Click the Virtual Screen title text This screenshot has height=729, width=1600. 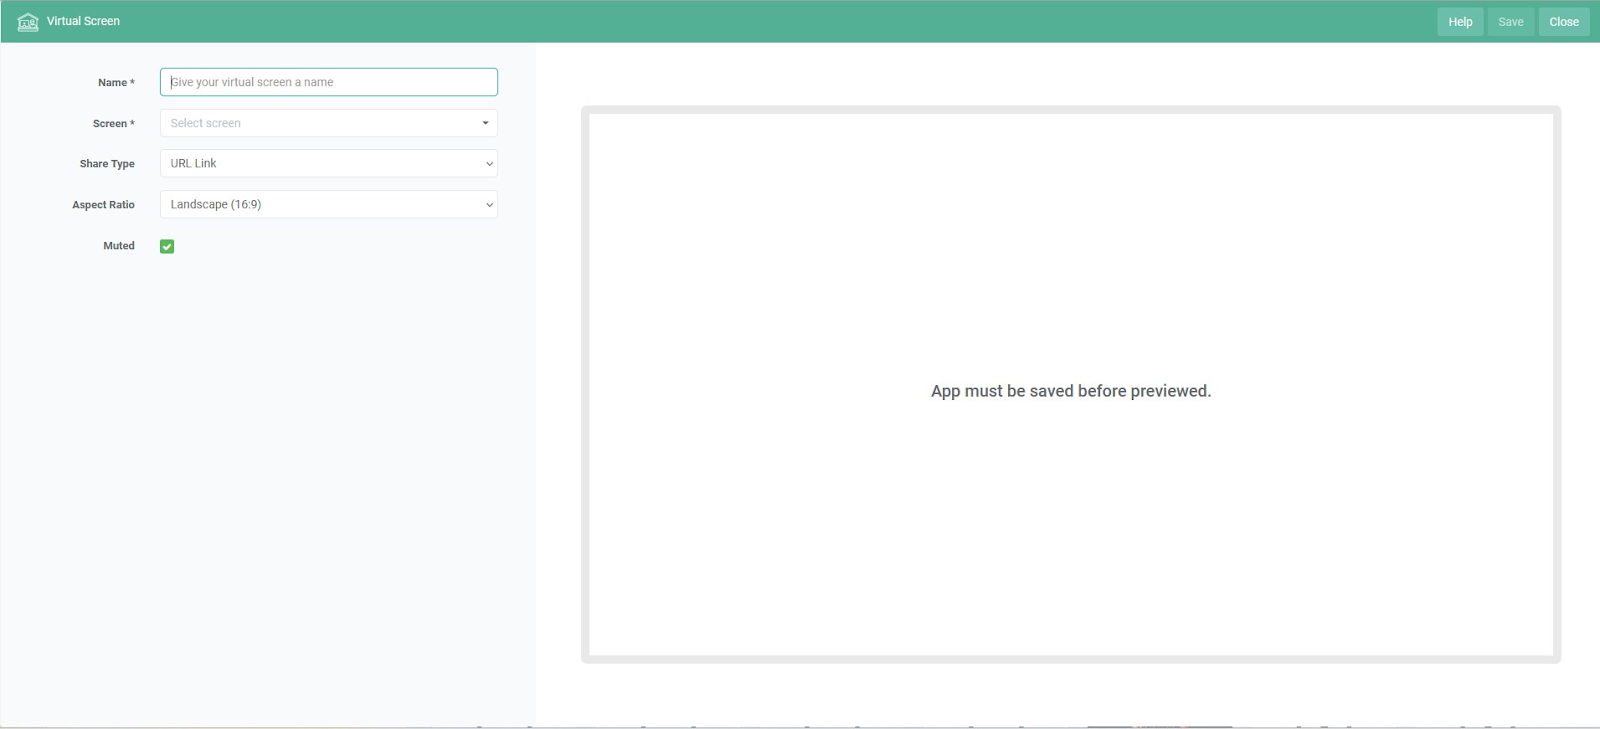83,21
